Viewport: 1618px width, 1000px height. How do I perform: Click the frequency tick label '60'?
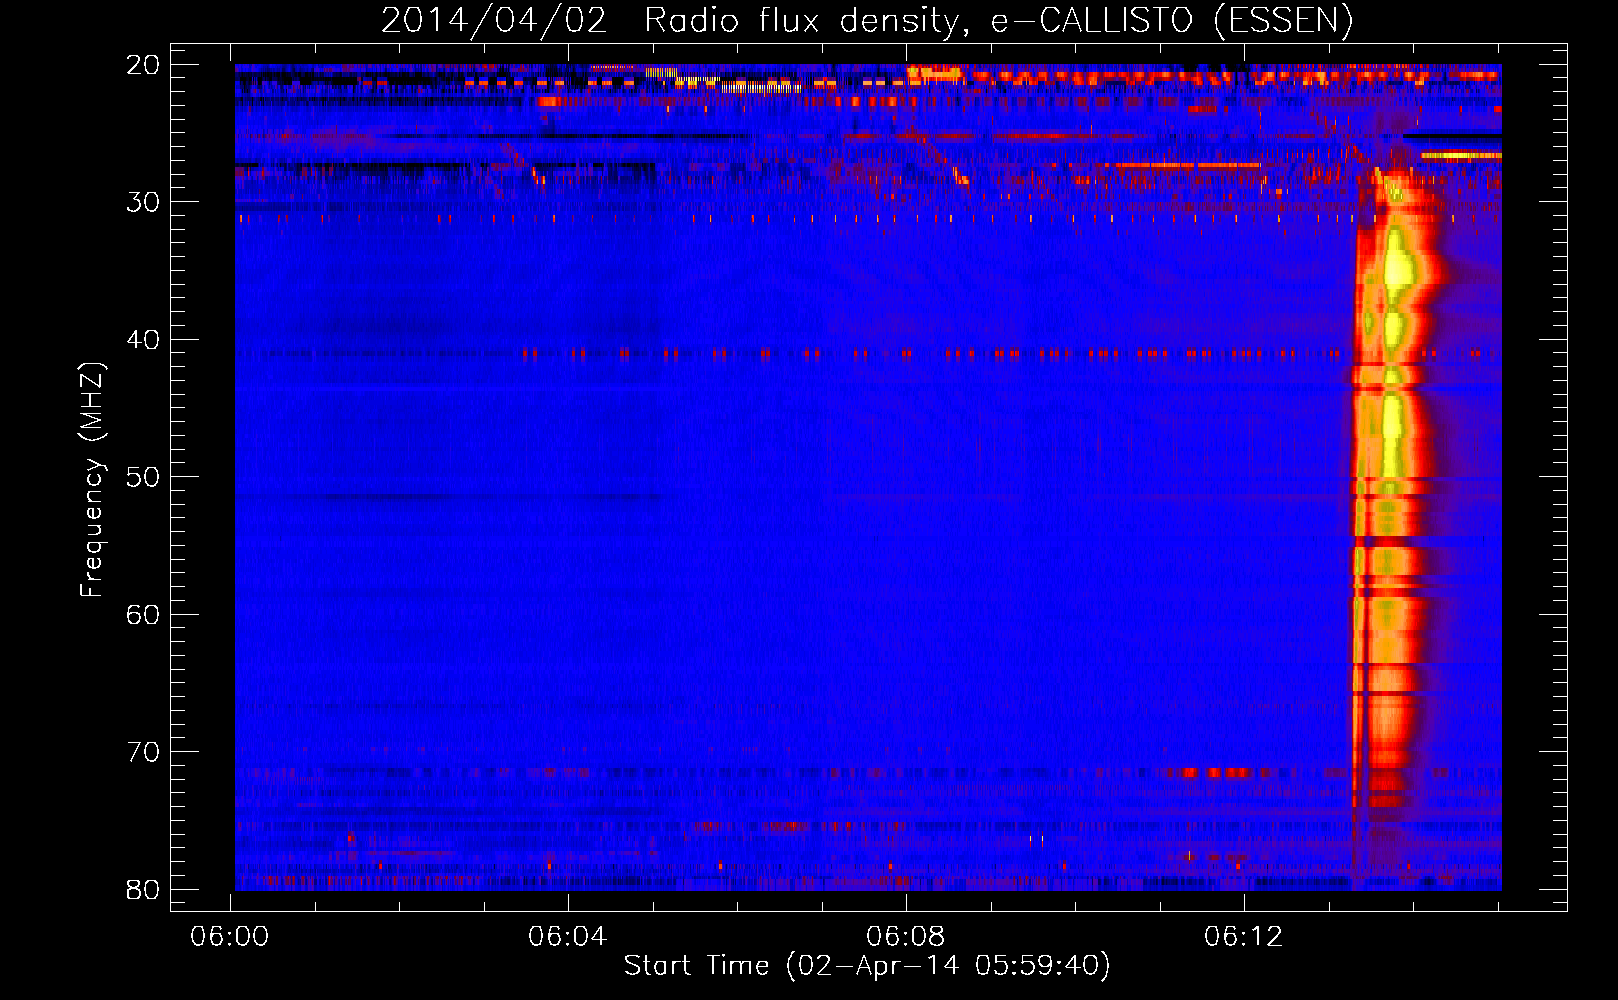coord(144,614)
